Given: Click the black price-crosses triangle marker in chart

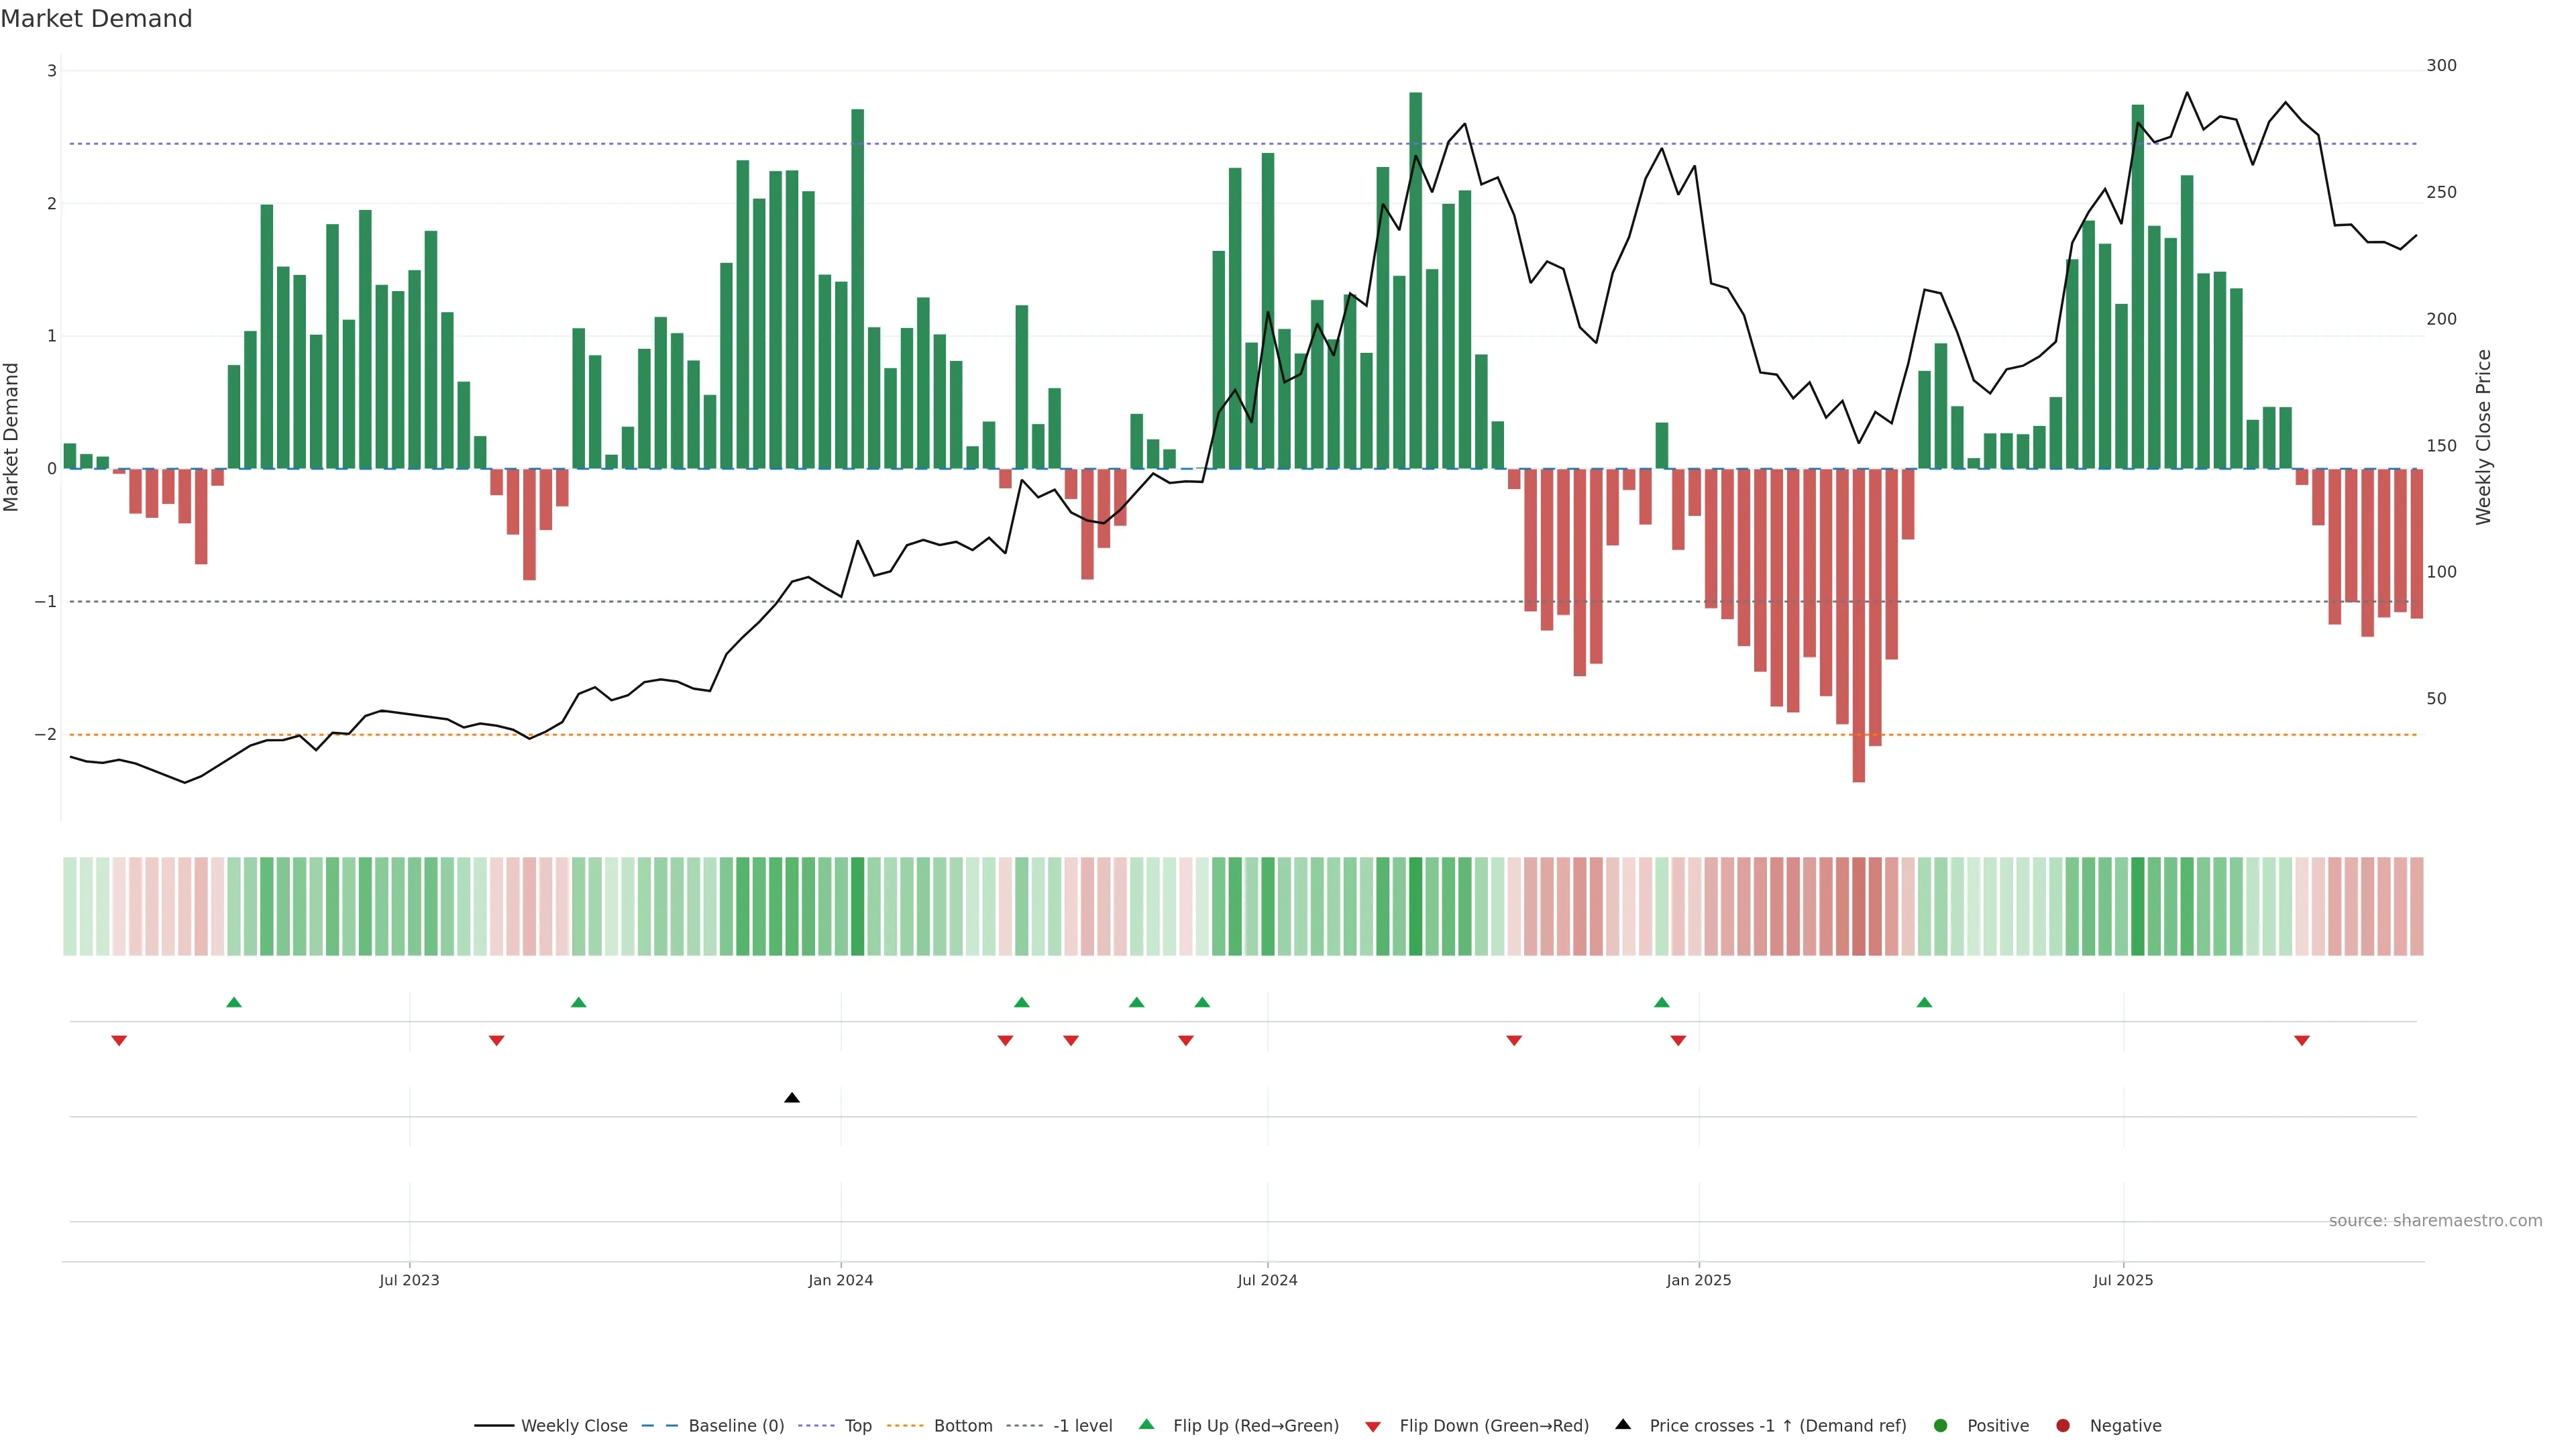Looking at the screenshot, I should click(x=792, y=1098).
